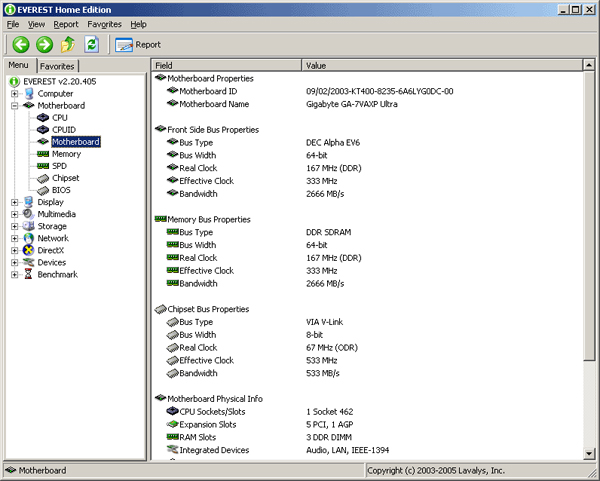Click the scrollbar down arrow
The image size is (600, 481).
(x=589, y=454)
